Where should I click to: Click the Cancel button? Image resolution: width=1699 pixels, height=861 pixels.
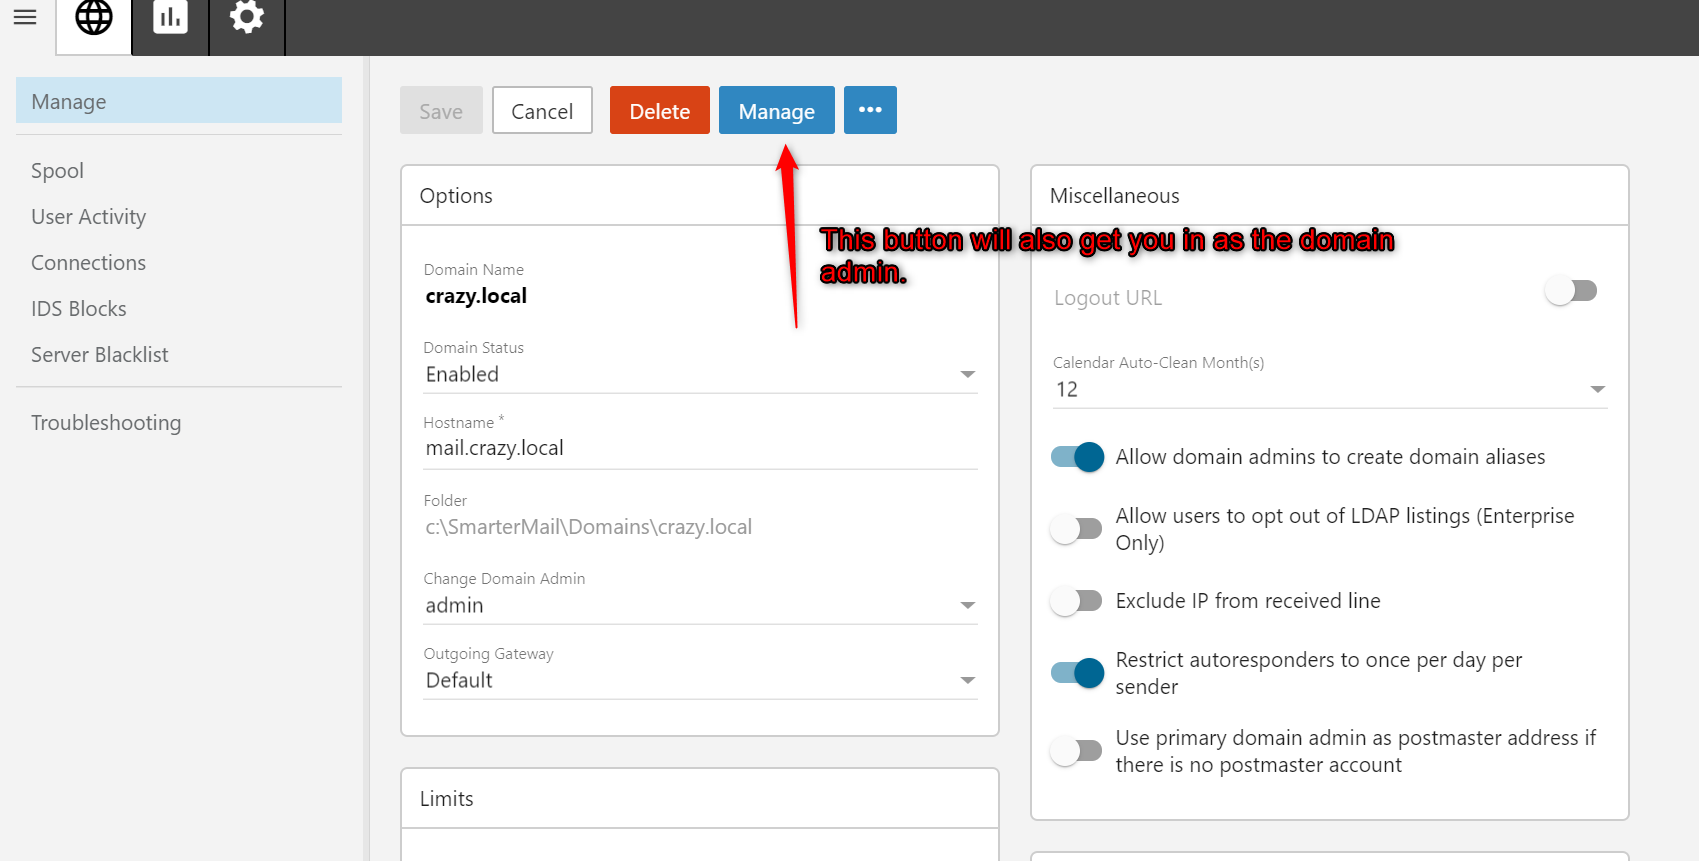(542, 111)
